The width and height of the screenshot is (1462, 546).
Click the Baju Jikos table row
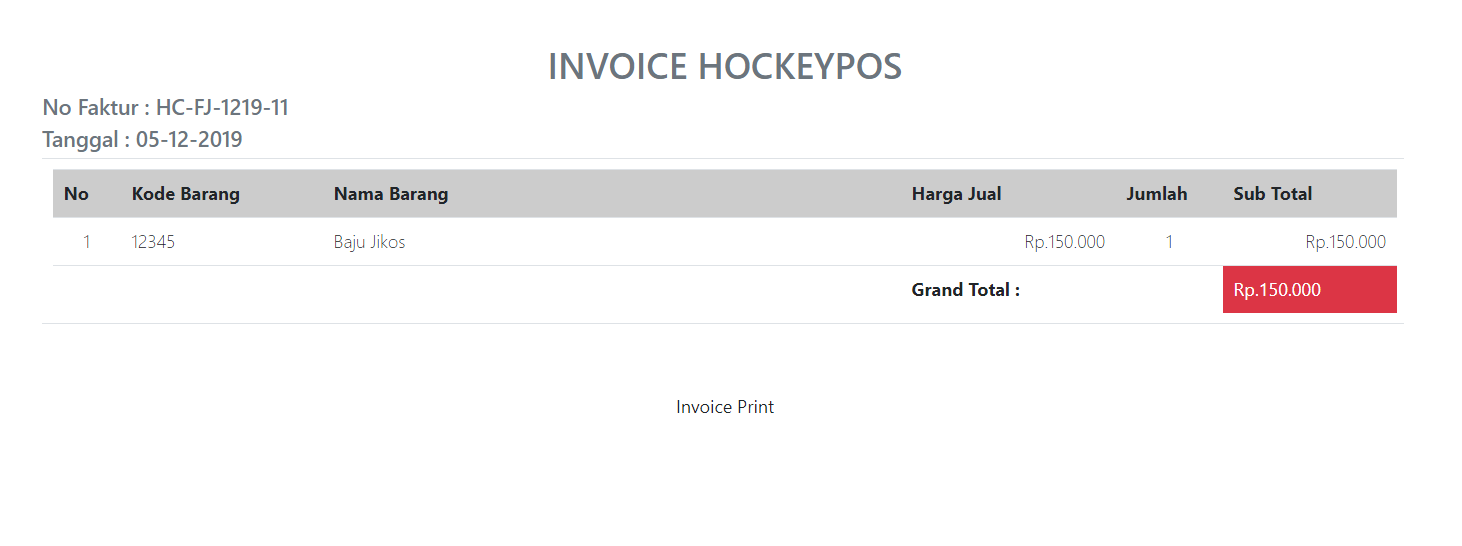pos(725,242)
